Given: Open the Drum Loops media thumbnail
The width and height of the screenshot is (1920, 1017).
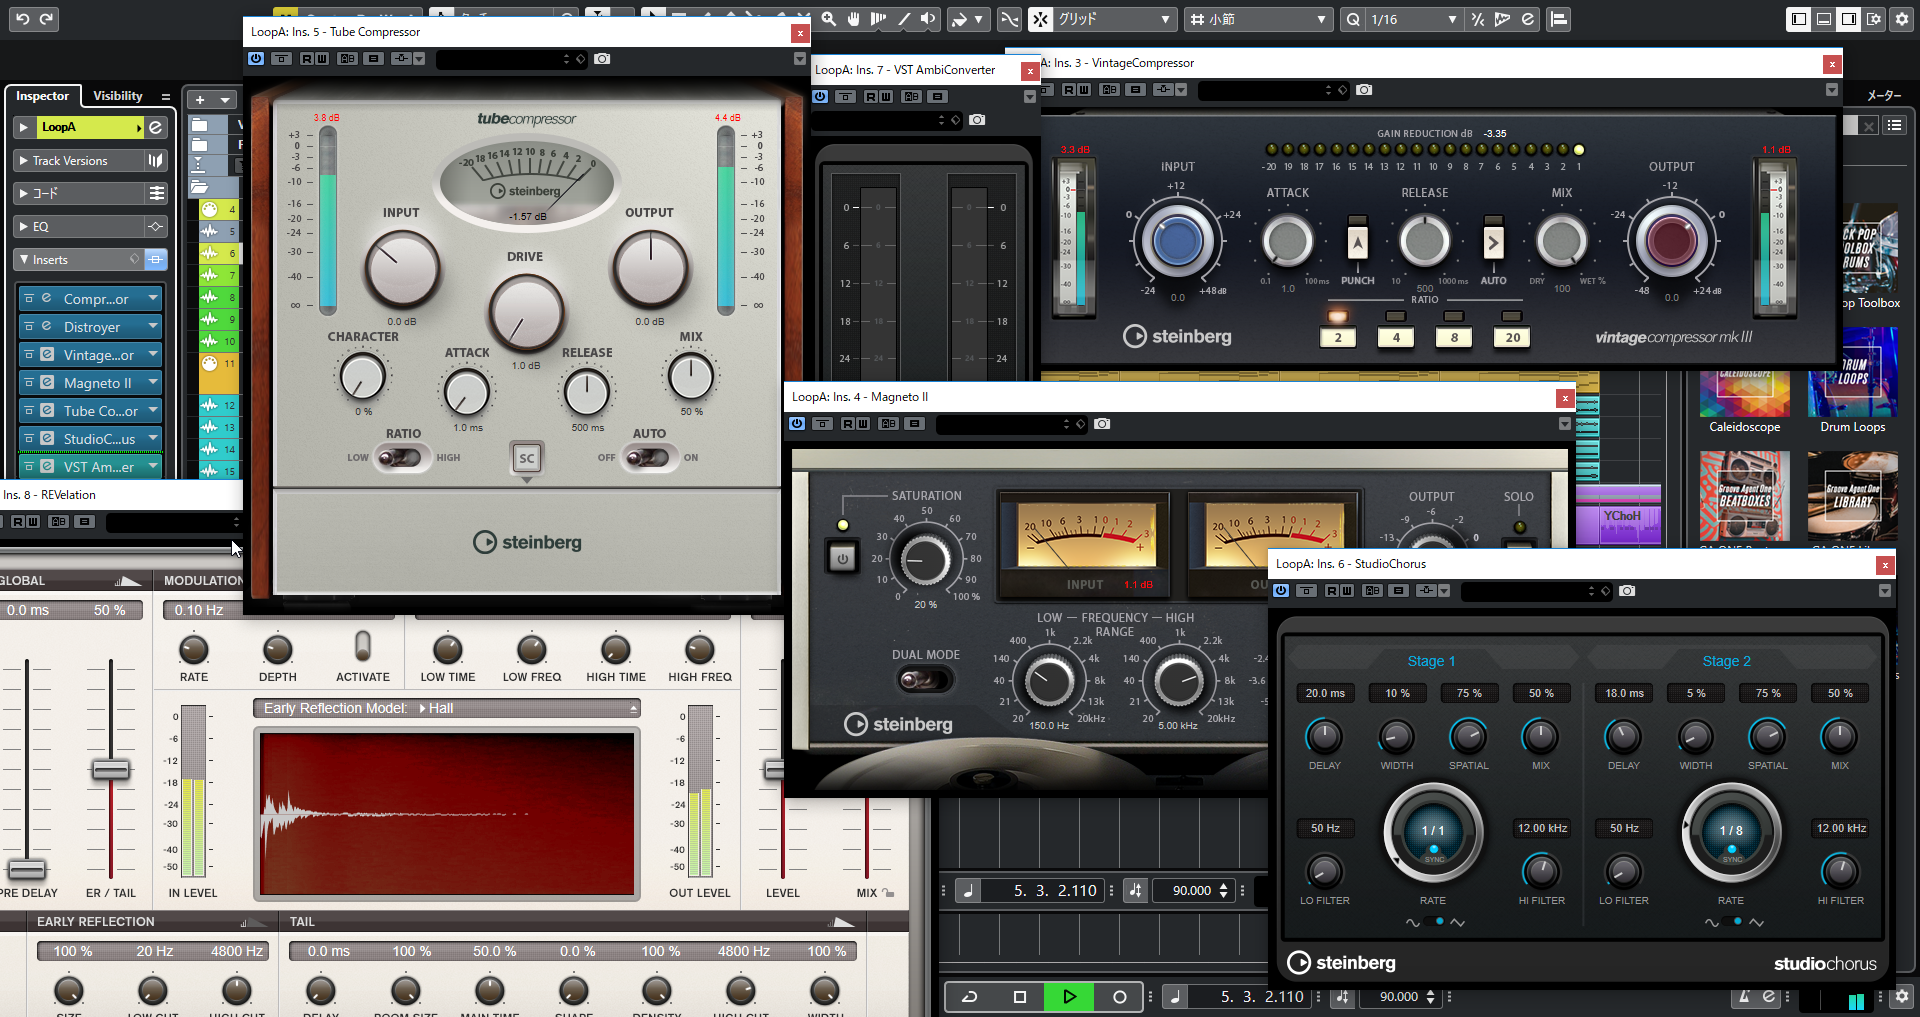Looking at the screenshot, I should tap(1852, 393).
